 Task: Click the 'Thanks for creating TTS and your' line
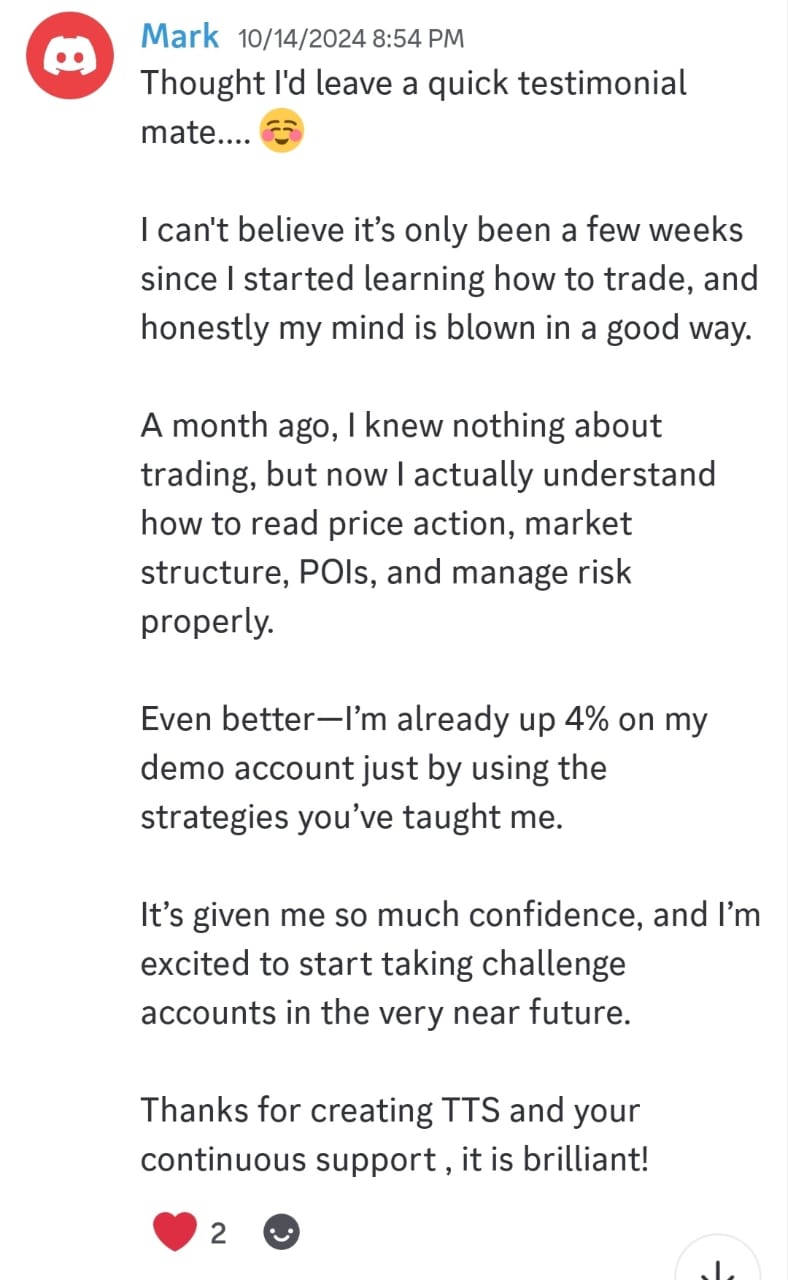(390, 1111)
